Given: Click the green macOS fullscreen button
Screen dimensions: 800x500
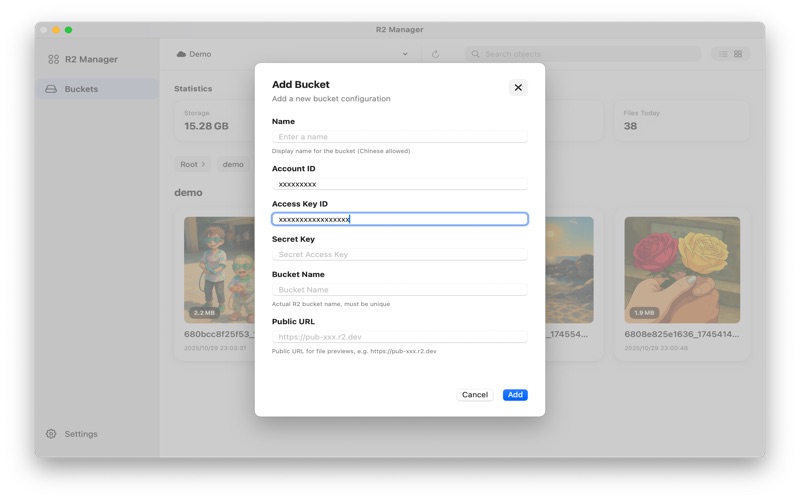Looking at the screenshot, I should pos(68,30).
